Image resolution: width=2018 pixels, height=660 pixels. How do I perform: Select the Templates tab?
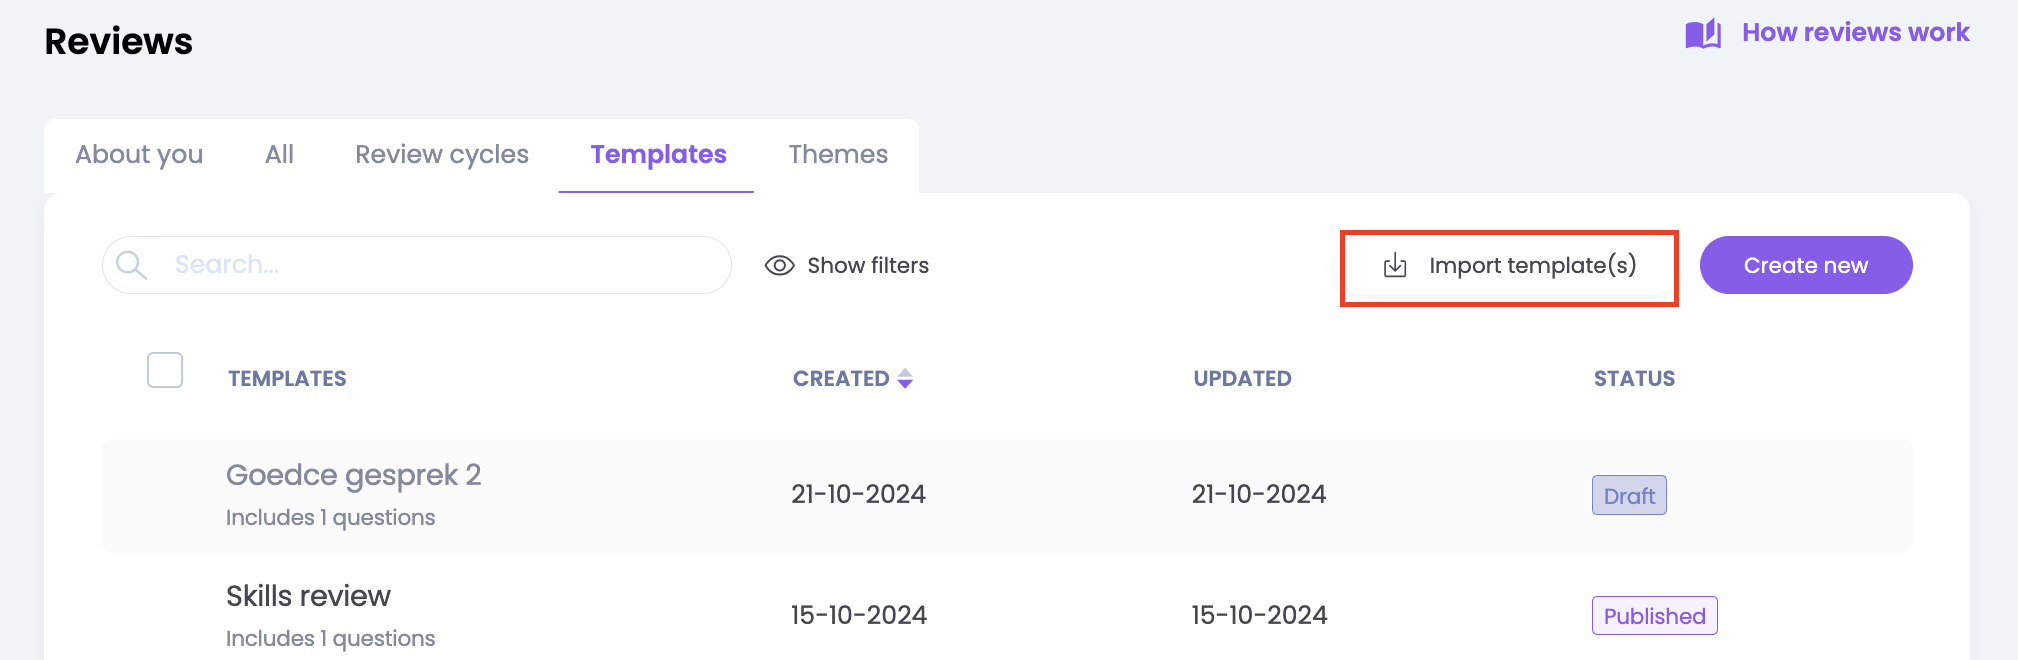point(658,154)
